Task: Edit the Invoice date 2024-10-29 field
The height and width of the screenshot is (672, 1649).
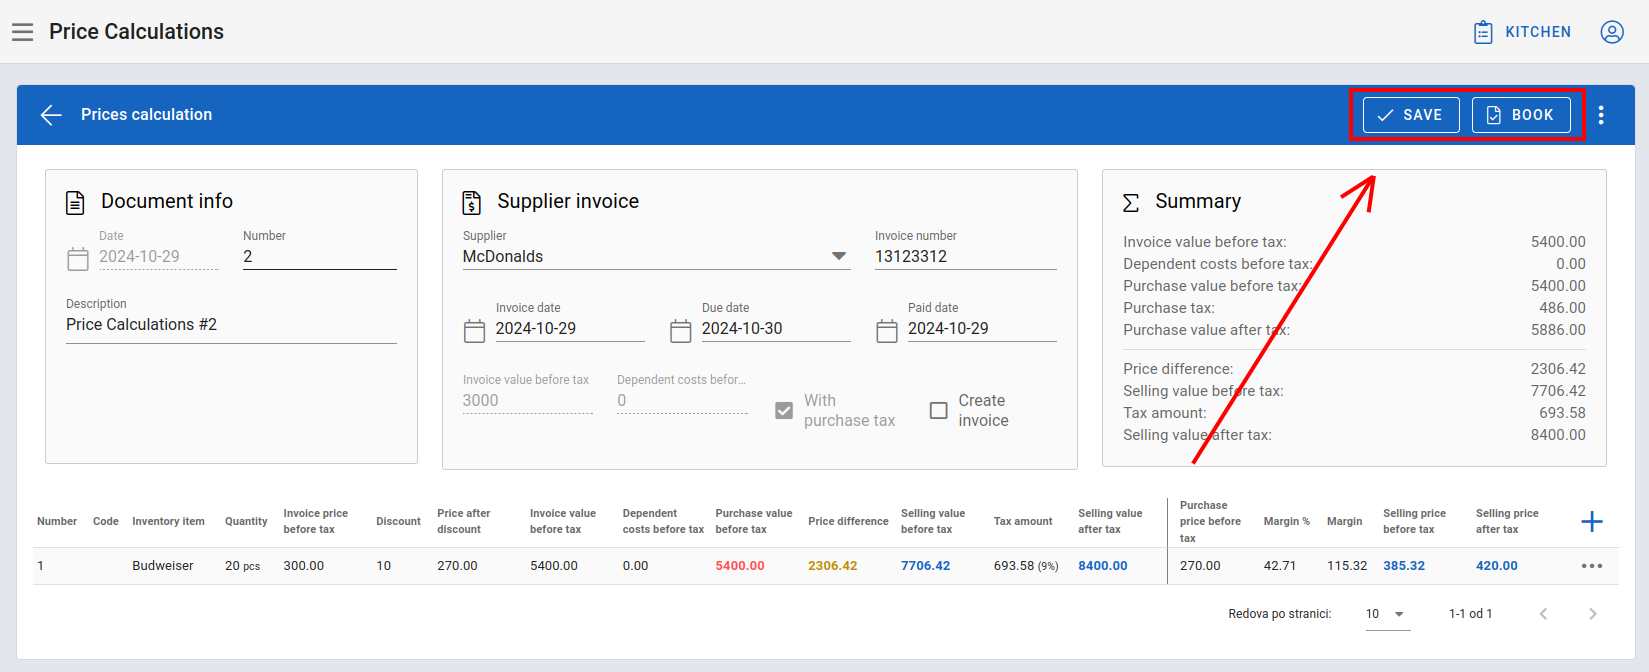Action: click(x=570, y=329)
